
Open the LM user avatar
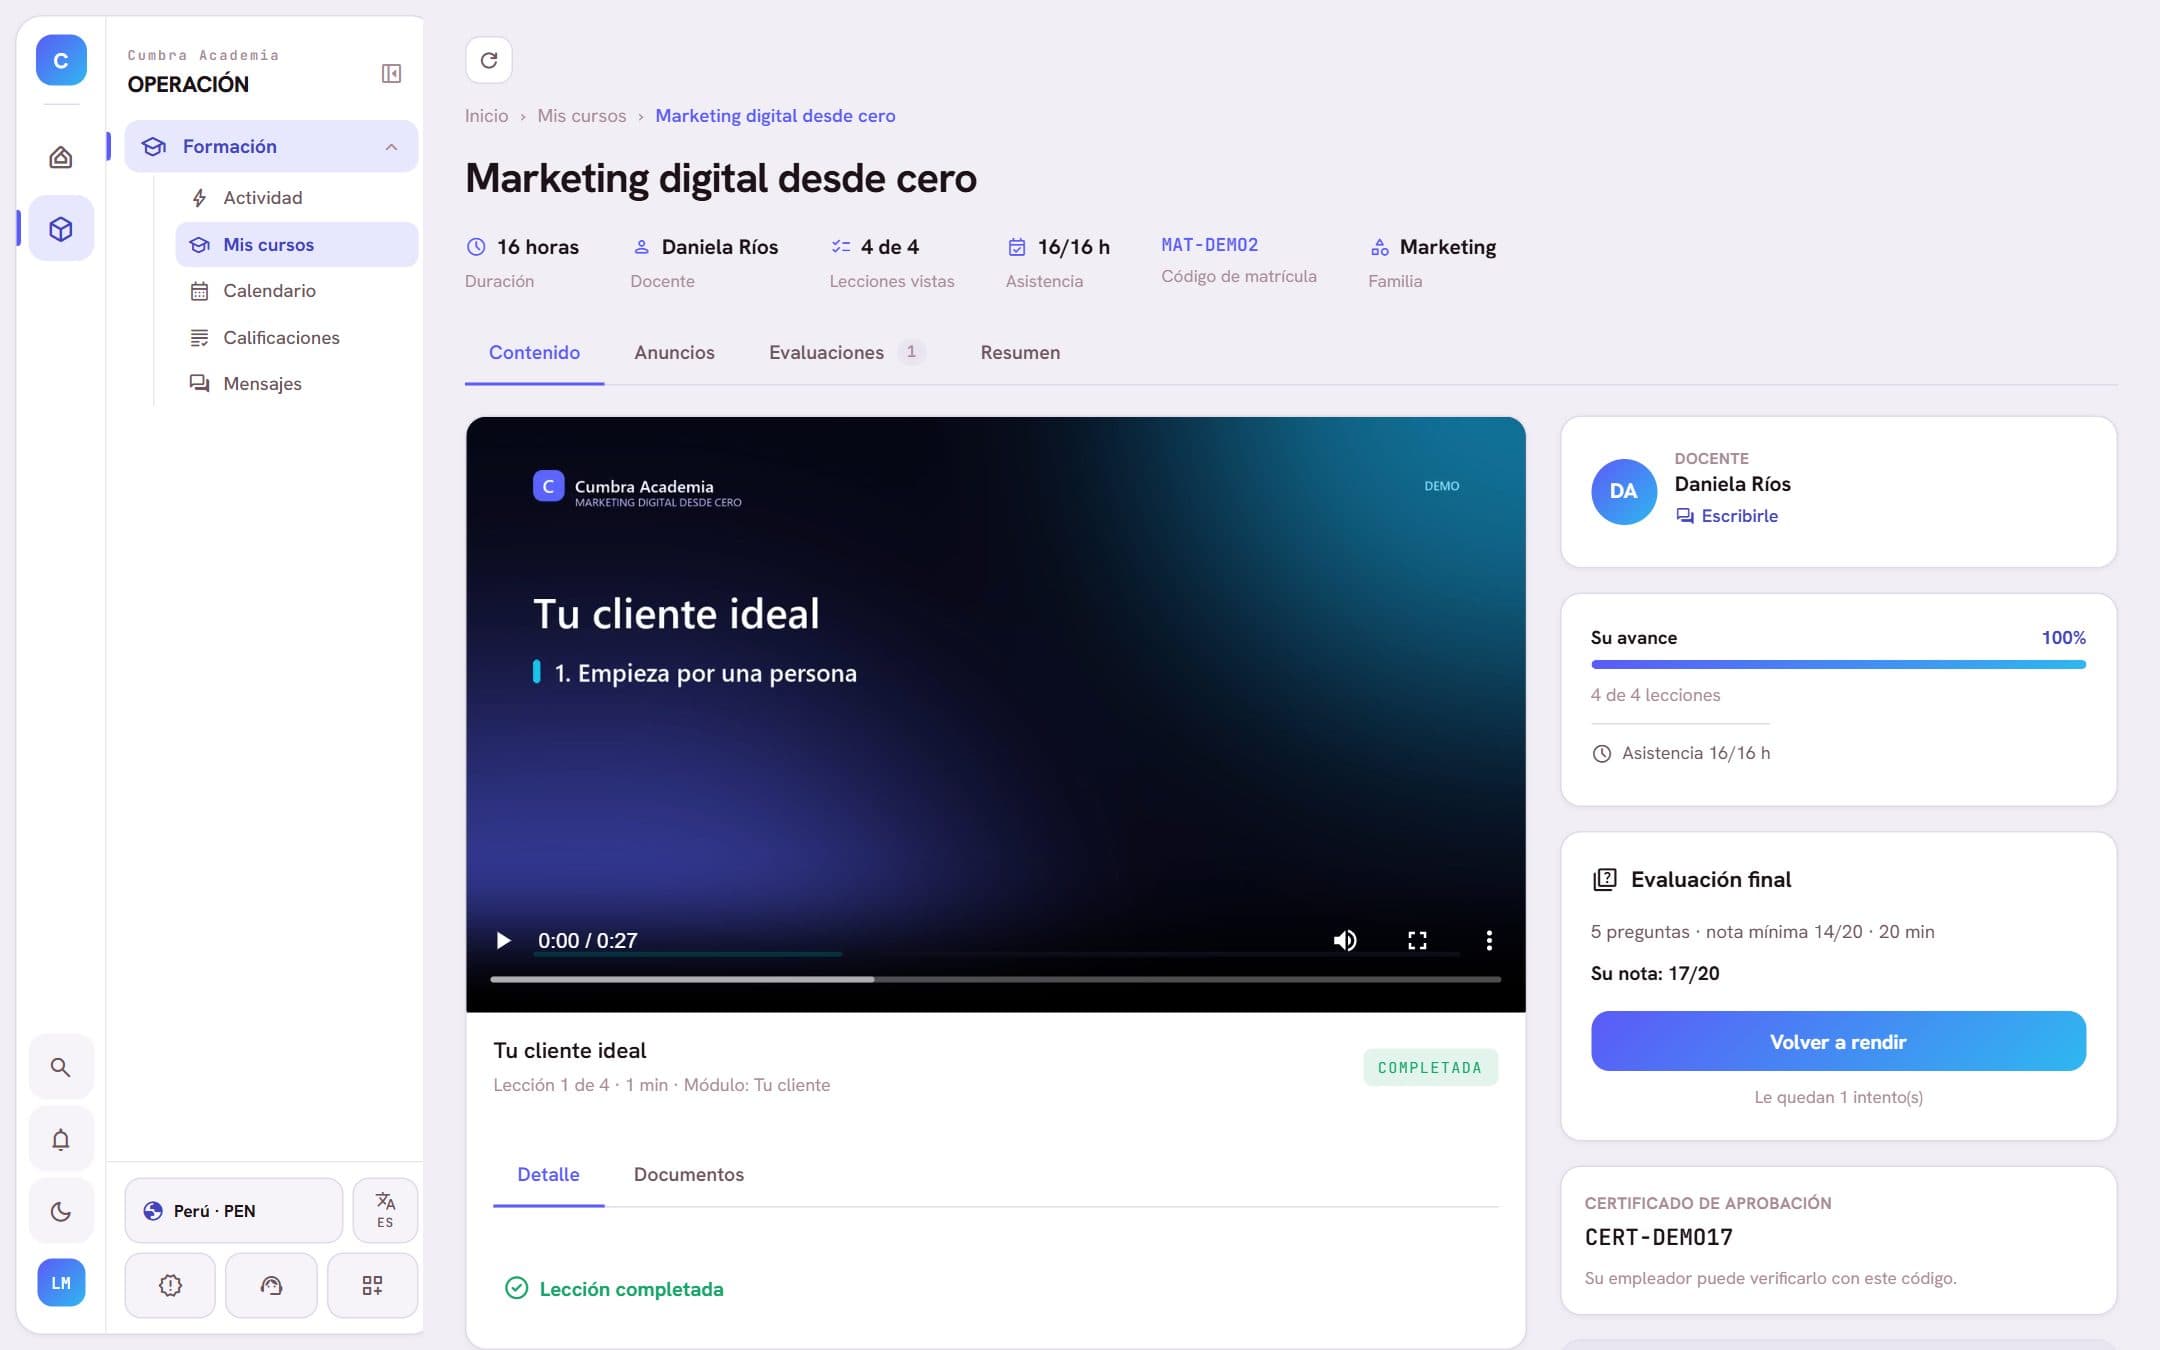coord(61,1283)
